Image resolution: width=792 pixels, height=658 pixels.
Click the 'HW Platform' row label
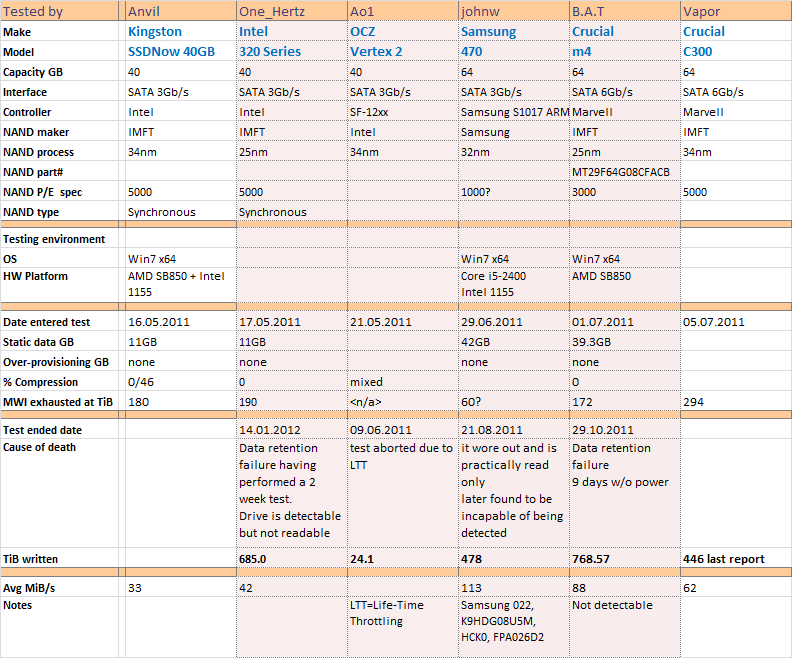pos(35,276)
